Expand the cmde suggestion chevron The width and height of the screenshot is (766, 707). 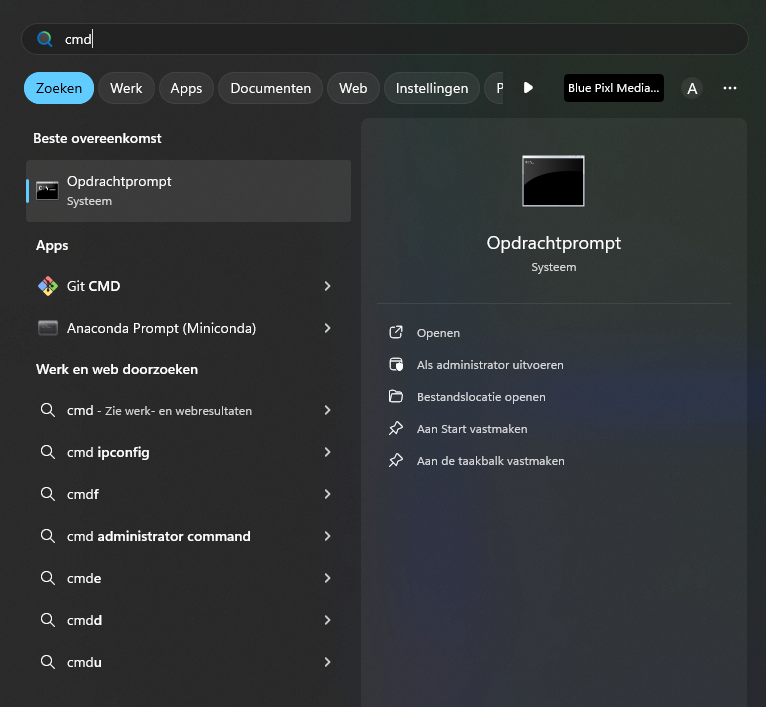(x=327, y=578)
